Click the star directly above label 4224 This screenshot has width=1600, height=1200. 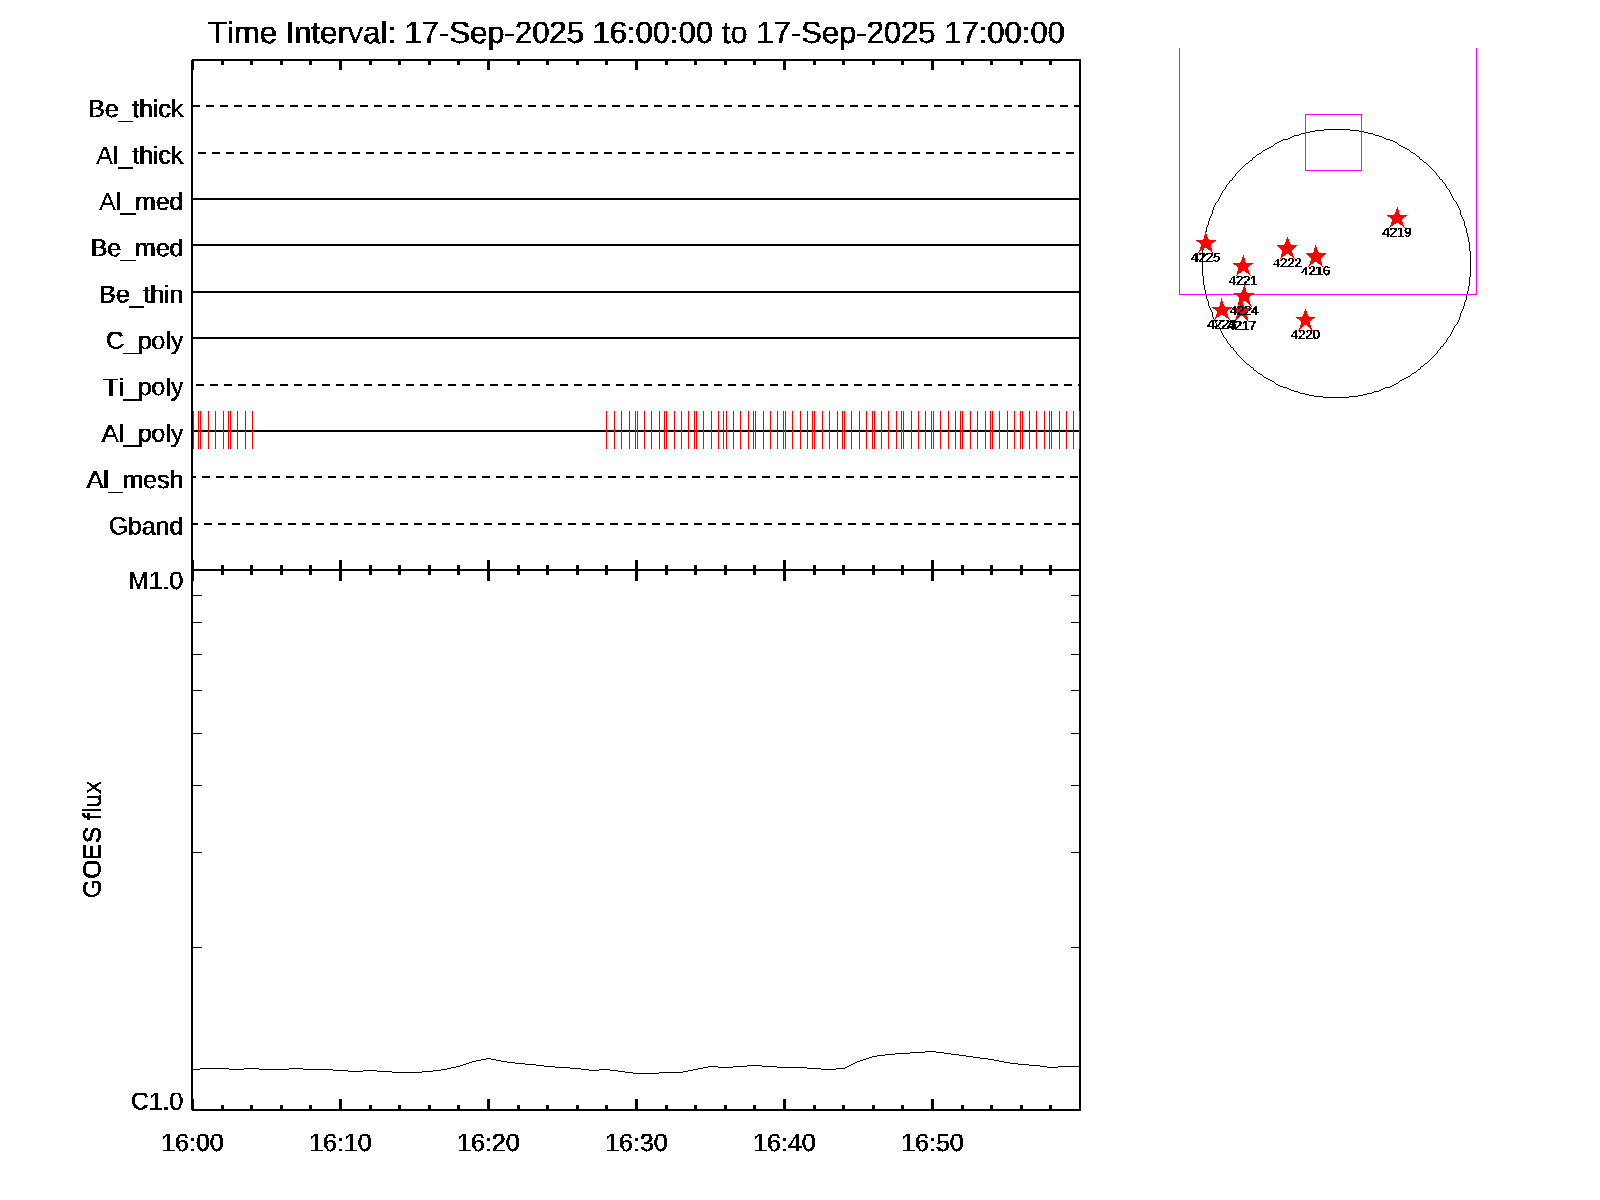point(1244,297)
